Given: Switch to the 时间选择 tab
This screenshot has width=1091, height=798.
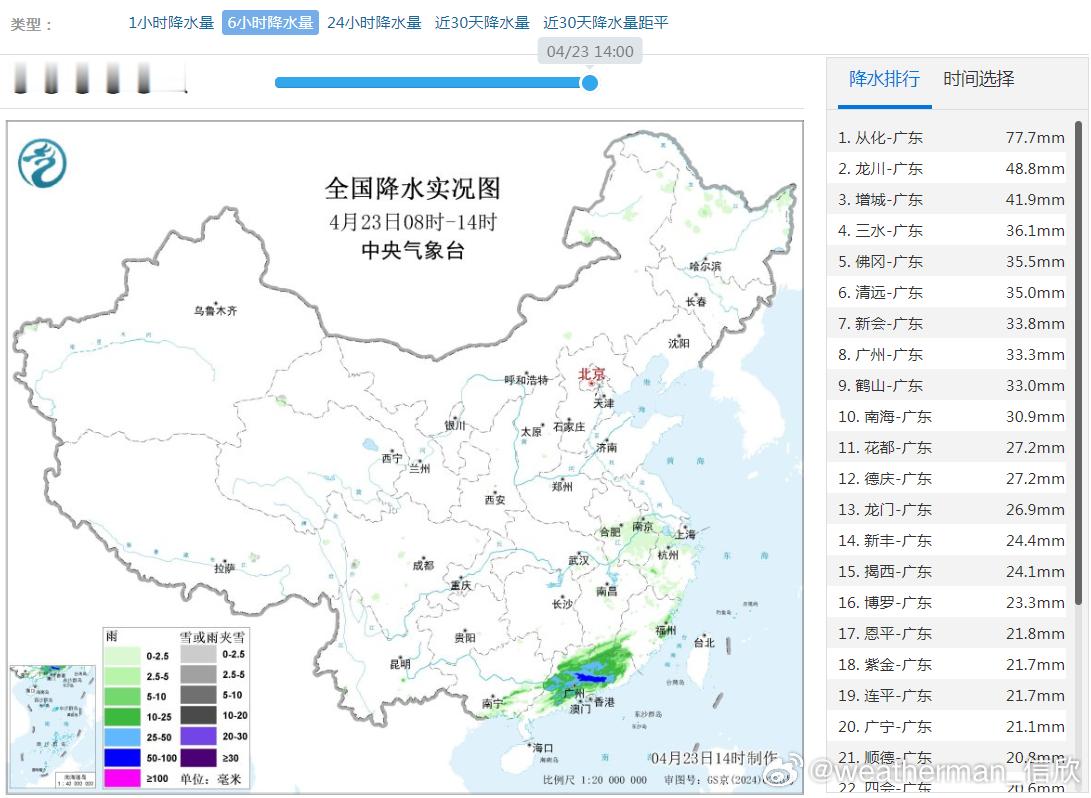Looking at the screenshot, I should tap(977, 80).
